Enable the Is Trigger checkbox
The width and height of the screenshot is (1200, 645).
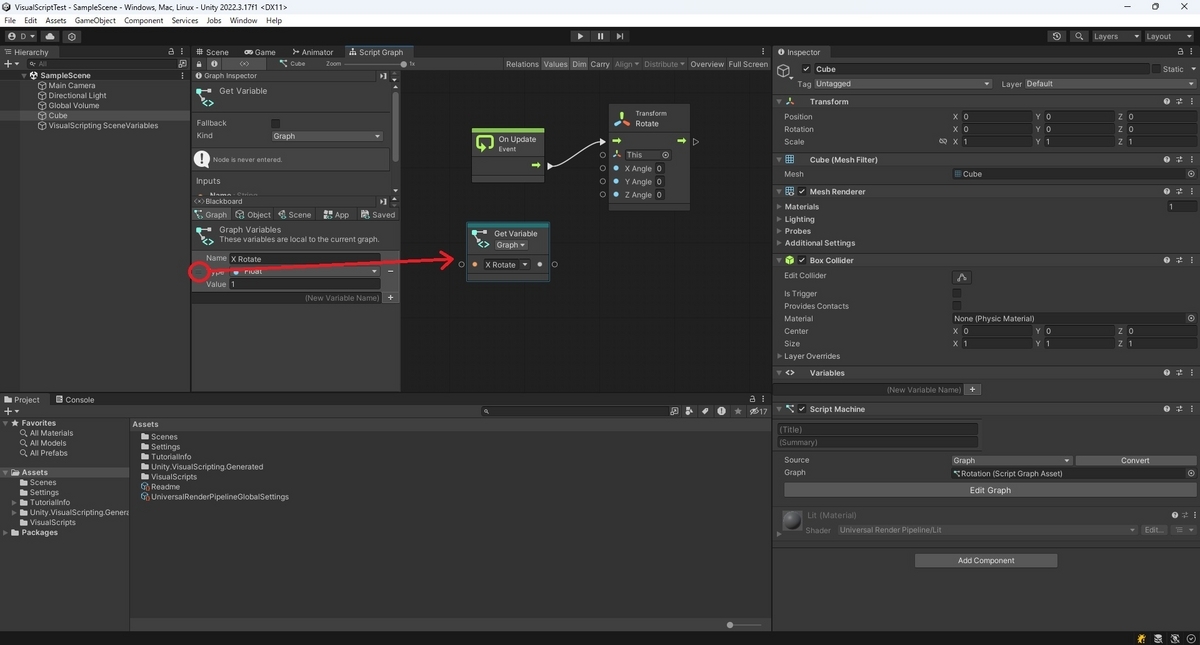point(957,294)
